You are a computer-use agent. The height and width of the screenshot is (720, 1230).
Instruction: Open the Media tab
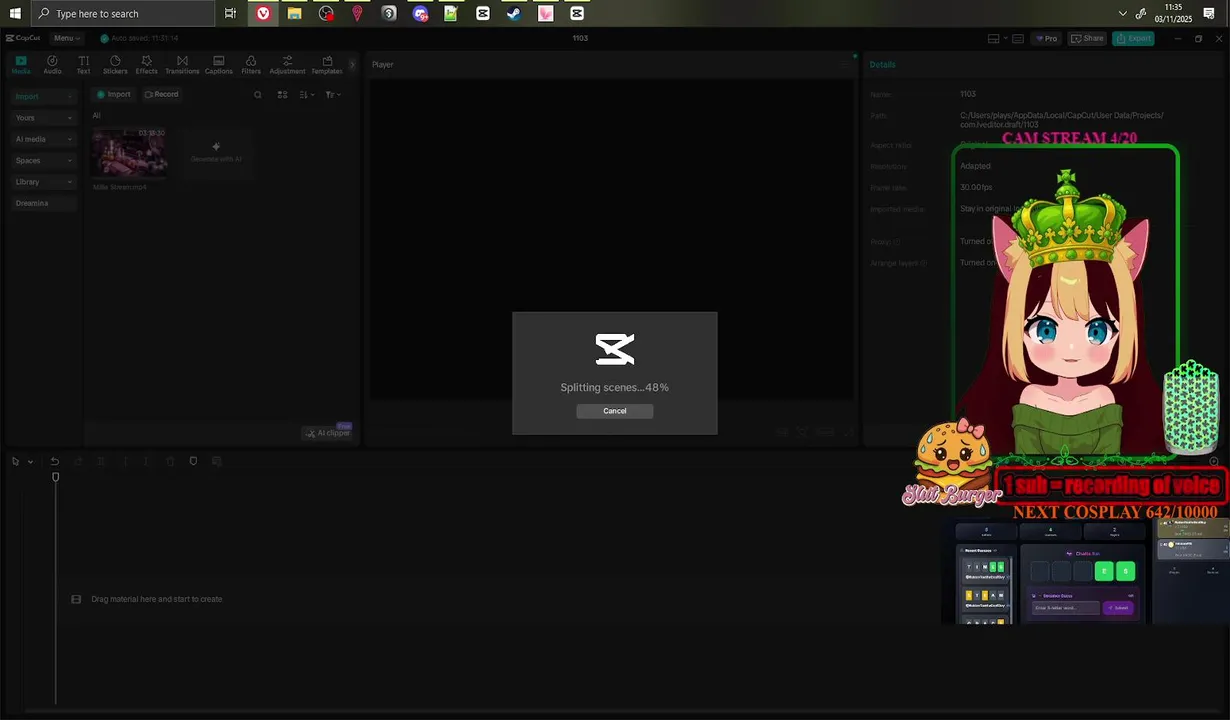coord(21,65)
